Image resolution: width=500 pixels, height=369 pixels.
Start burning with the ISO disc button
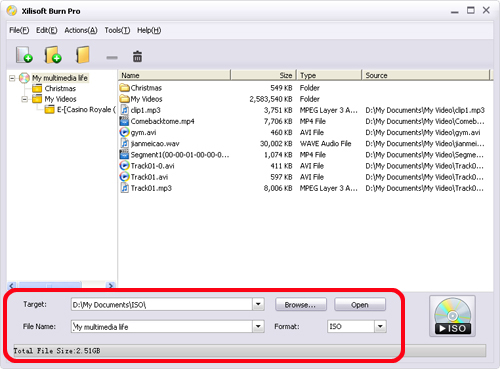coord(452,316)
